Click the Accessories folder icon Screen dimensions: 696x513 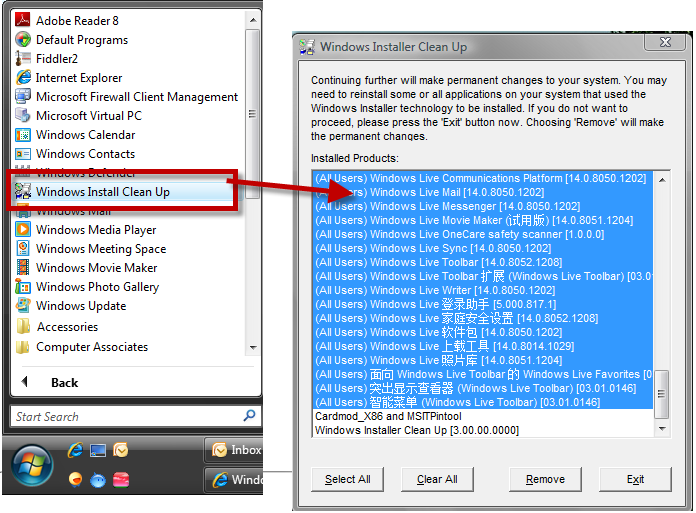pyautogui.click(x=23, y=326)
